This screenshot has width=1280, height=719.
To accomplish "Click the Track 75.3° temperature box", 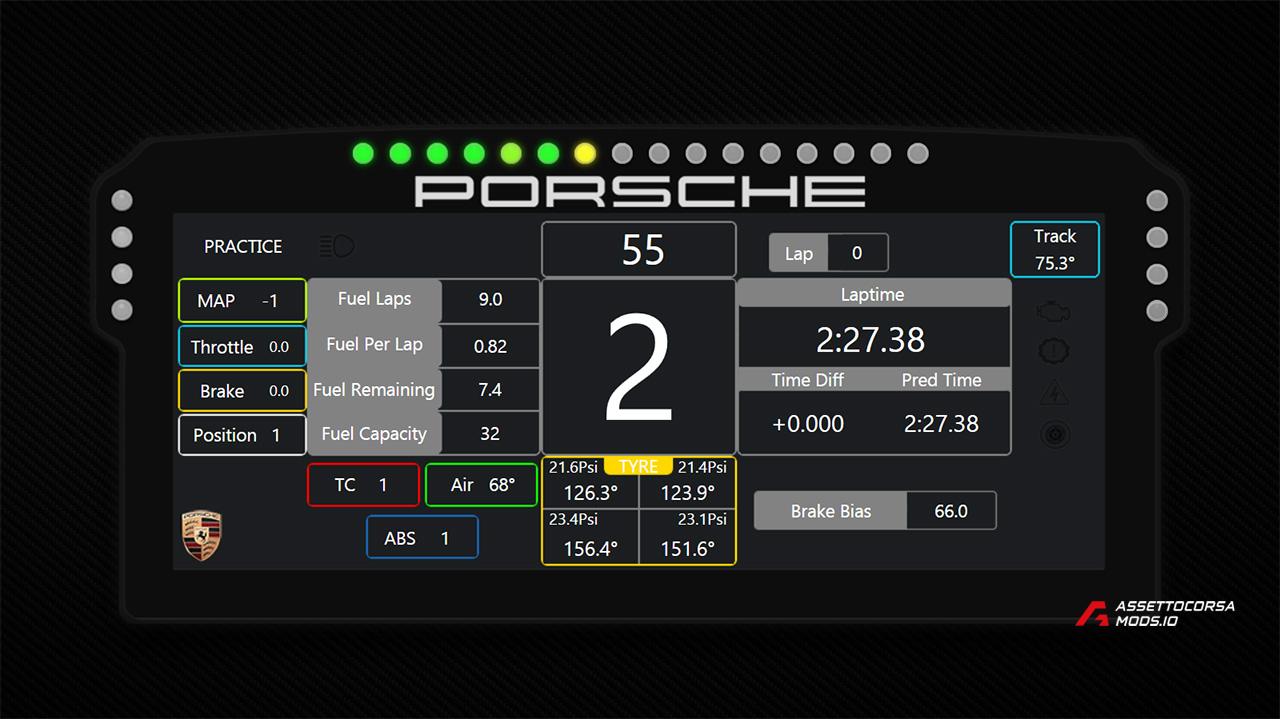I will coord(1055,249).
